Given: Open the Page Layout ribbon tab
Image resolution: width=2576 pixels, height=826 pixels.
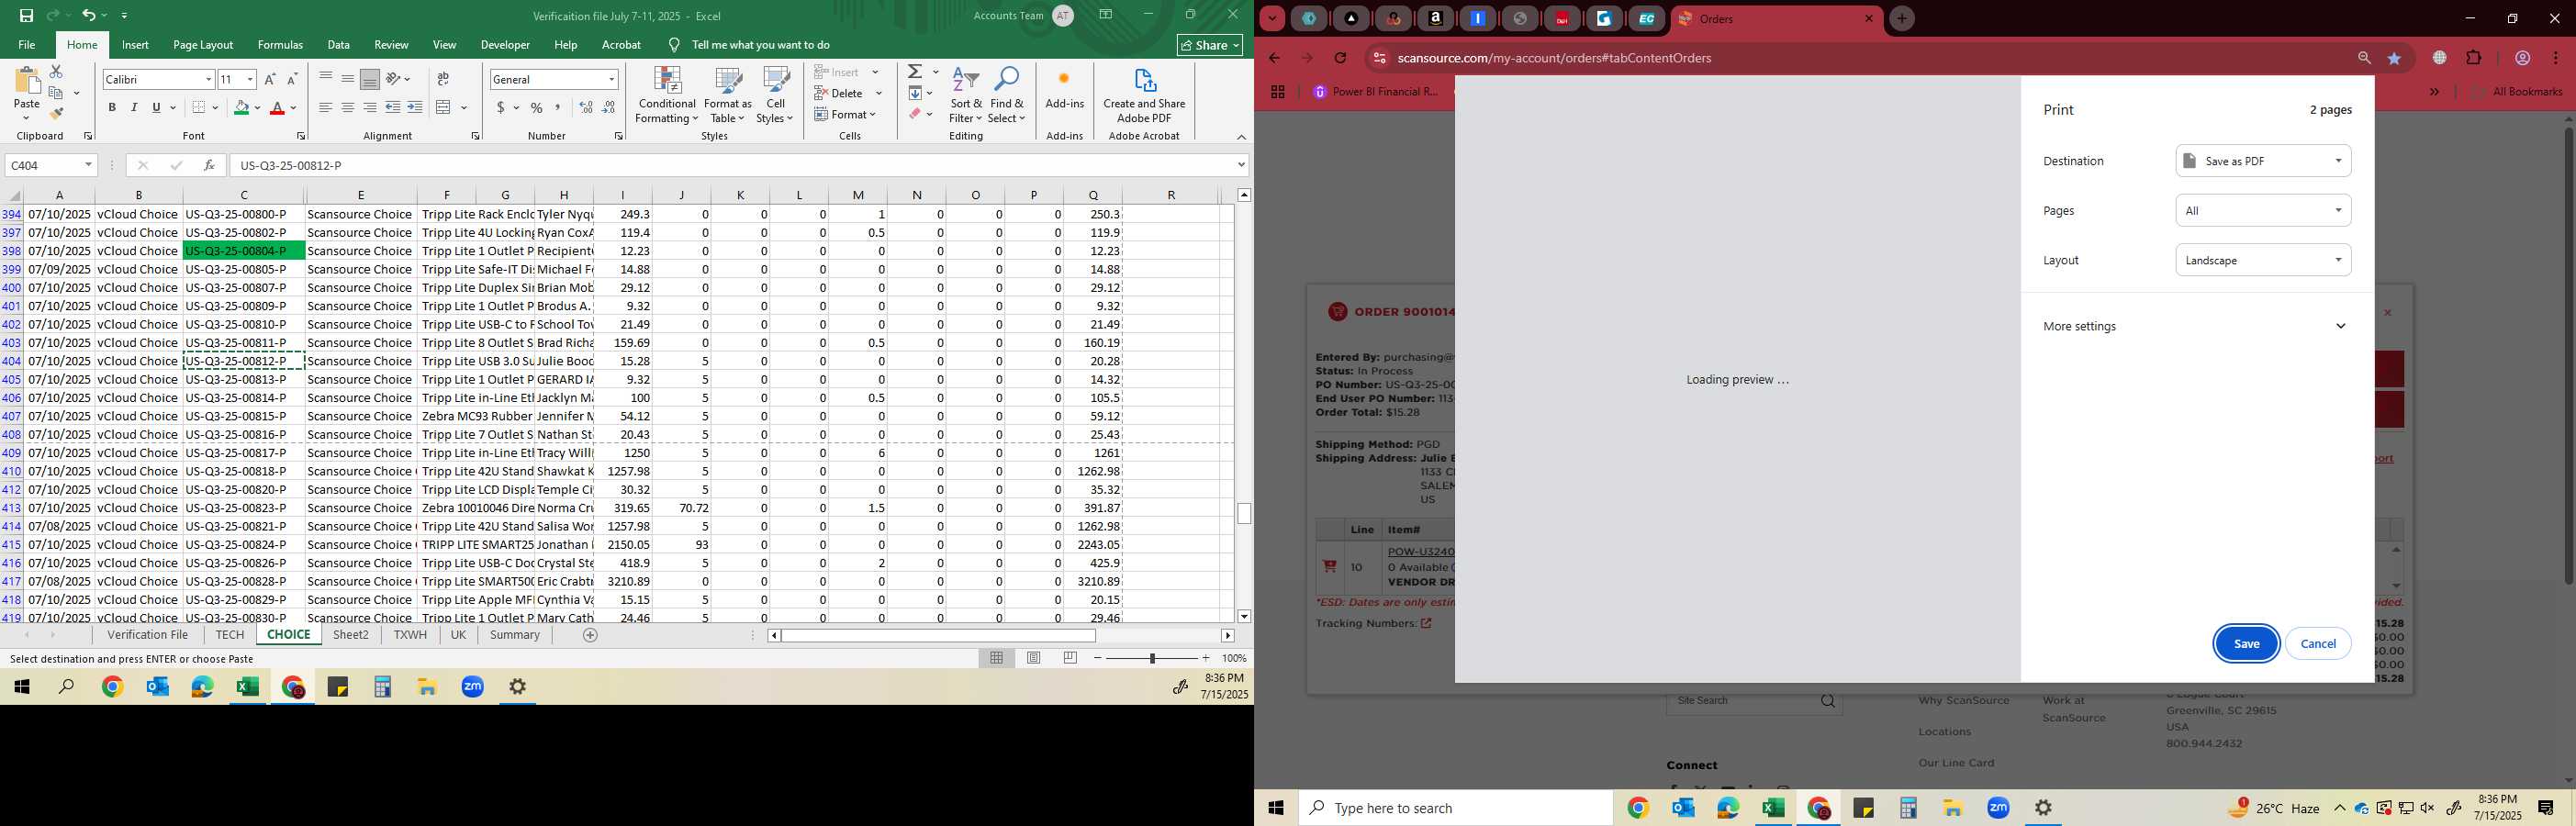Looking at the screenshot, I should 203,45.
